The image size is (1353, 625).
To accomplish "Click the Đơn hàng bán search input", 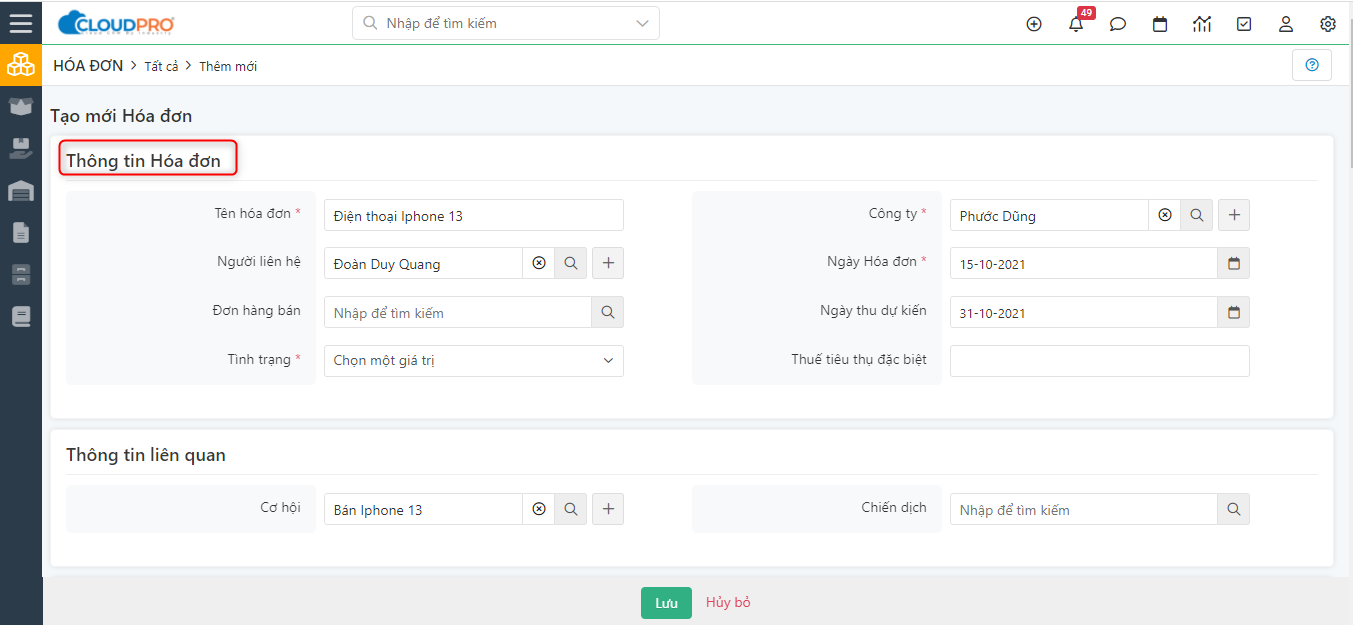I will coord(458,312).
